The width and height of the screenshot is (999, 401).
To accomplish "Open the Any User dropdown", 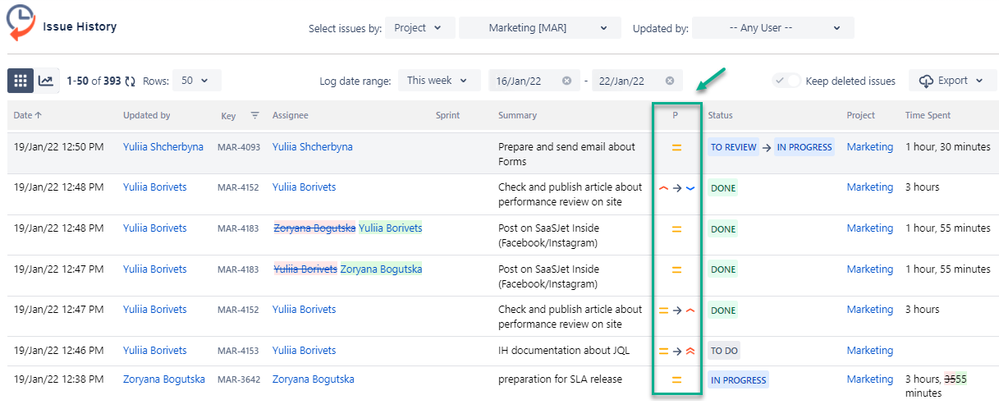I will (x=773, y=28).
